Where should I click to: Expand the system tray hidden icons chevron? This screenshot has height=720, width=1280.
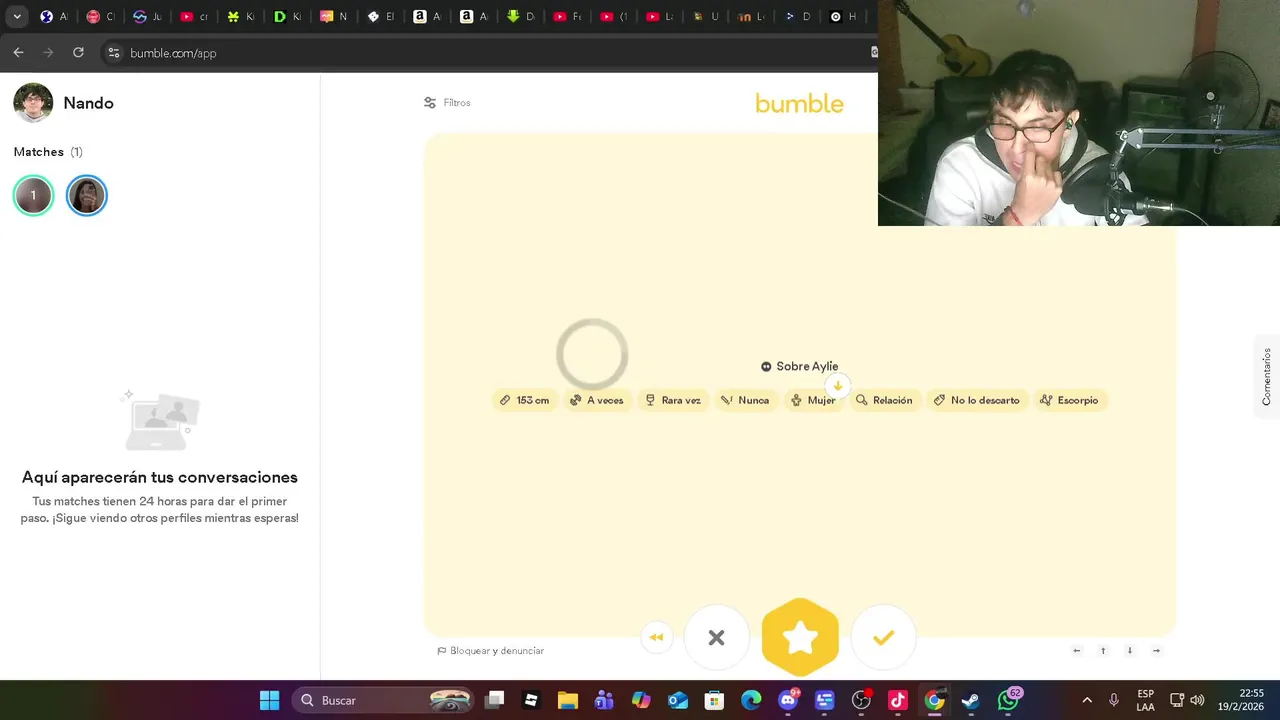1087,700
